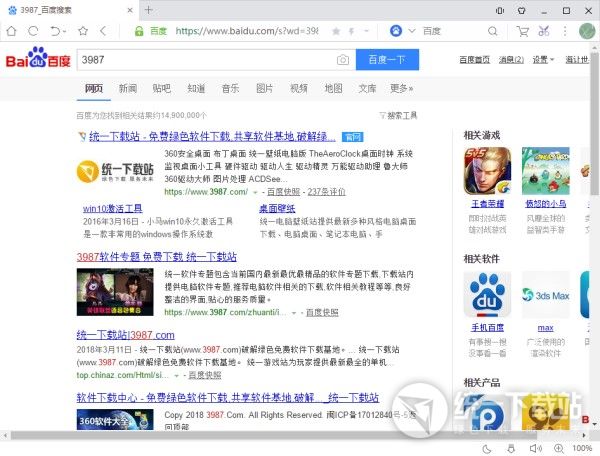Image resolution: width=600 pixels, height=456 pixels.
Task: Mute sound via the status bar speaker icon
Action: coord(534,448)
